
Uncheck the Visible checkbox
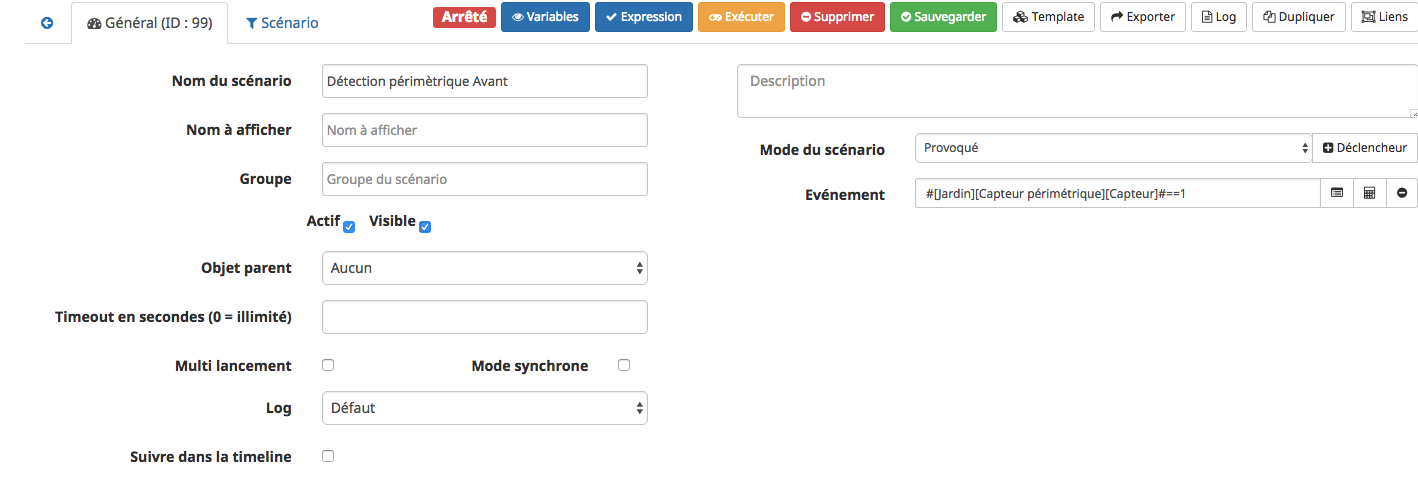(425, 227)
